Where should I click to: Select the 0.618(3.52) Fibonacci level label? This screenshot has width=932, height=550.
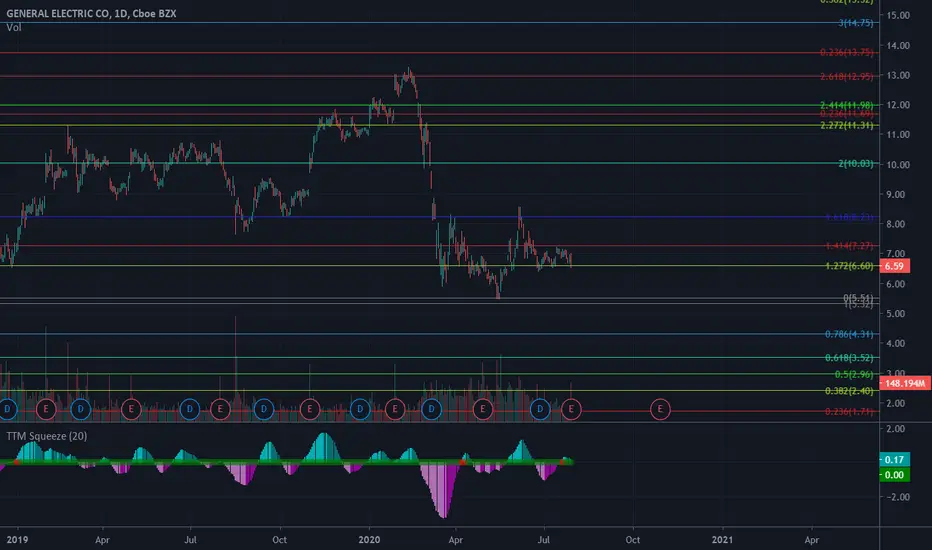(849, 357)
